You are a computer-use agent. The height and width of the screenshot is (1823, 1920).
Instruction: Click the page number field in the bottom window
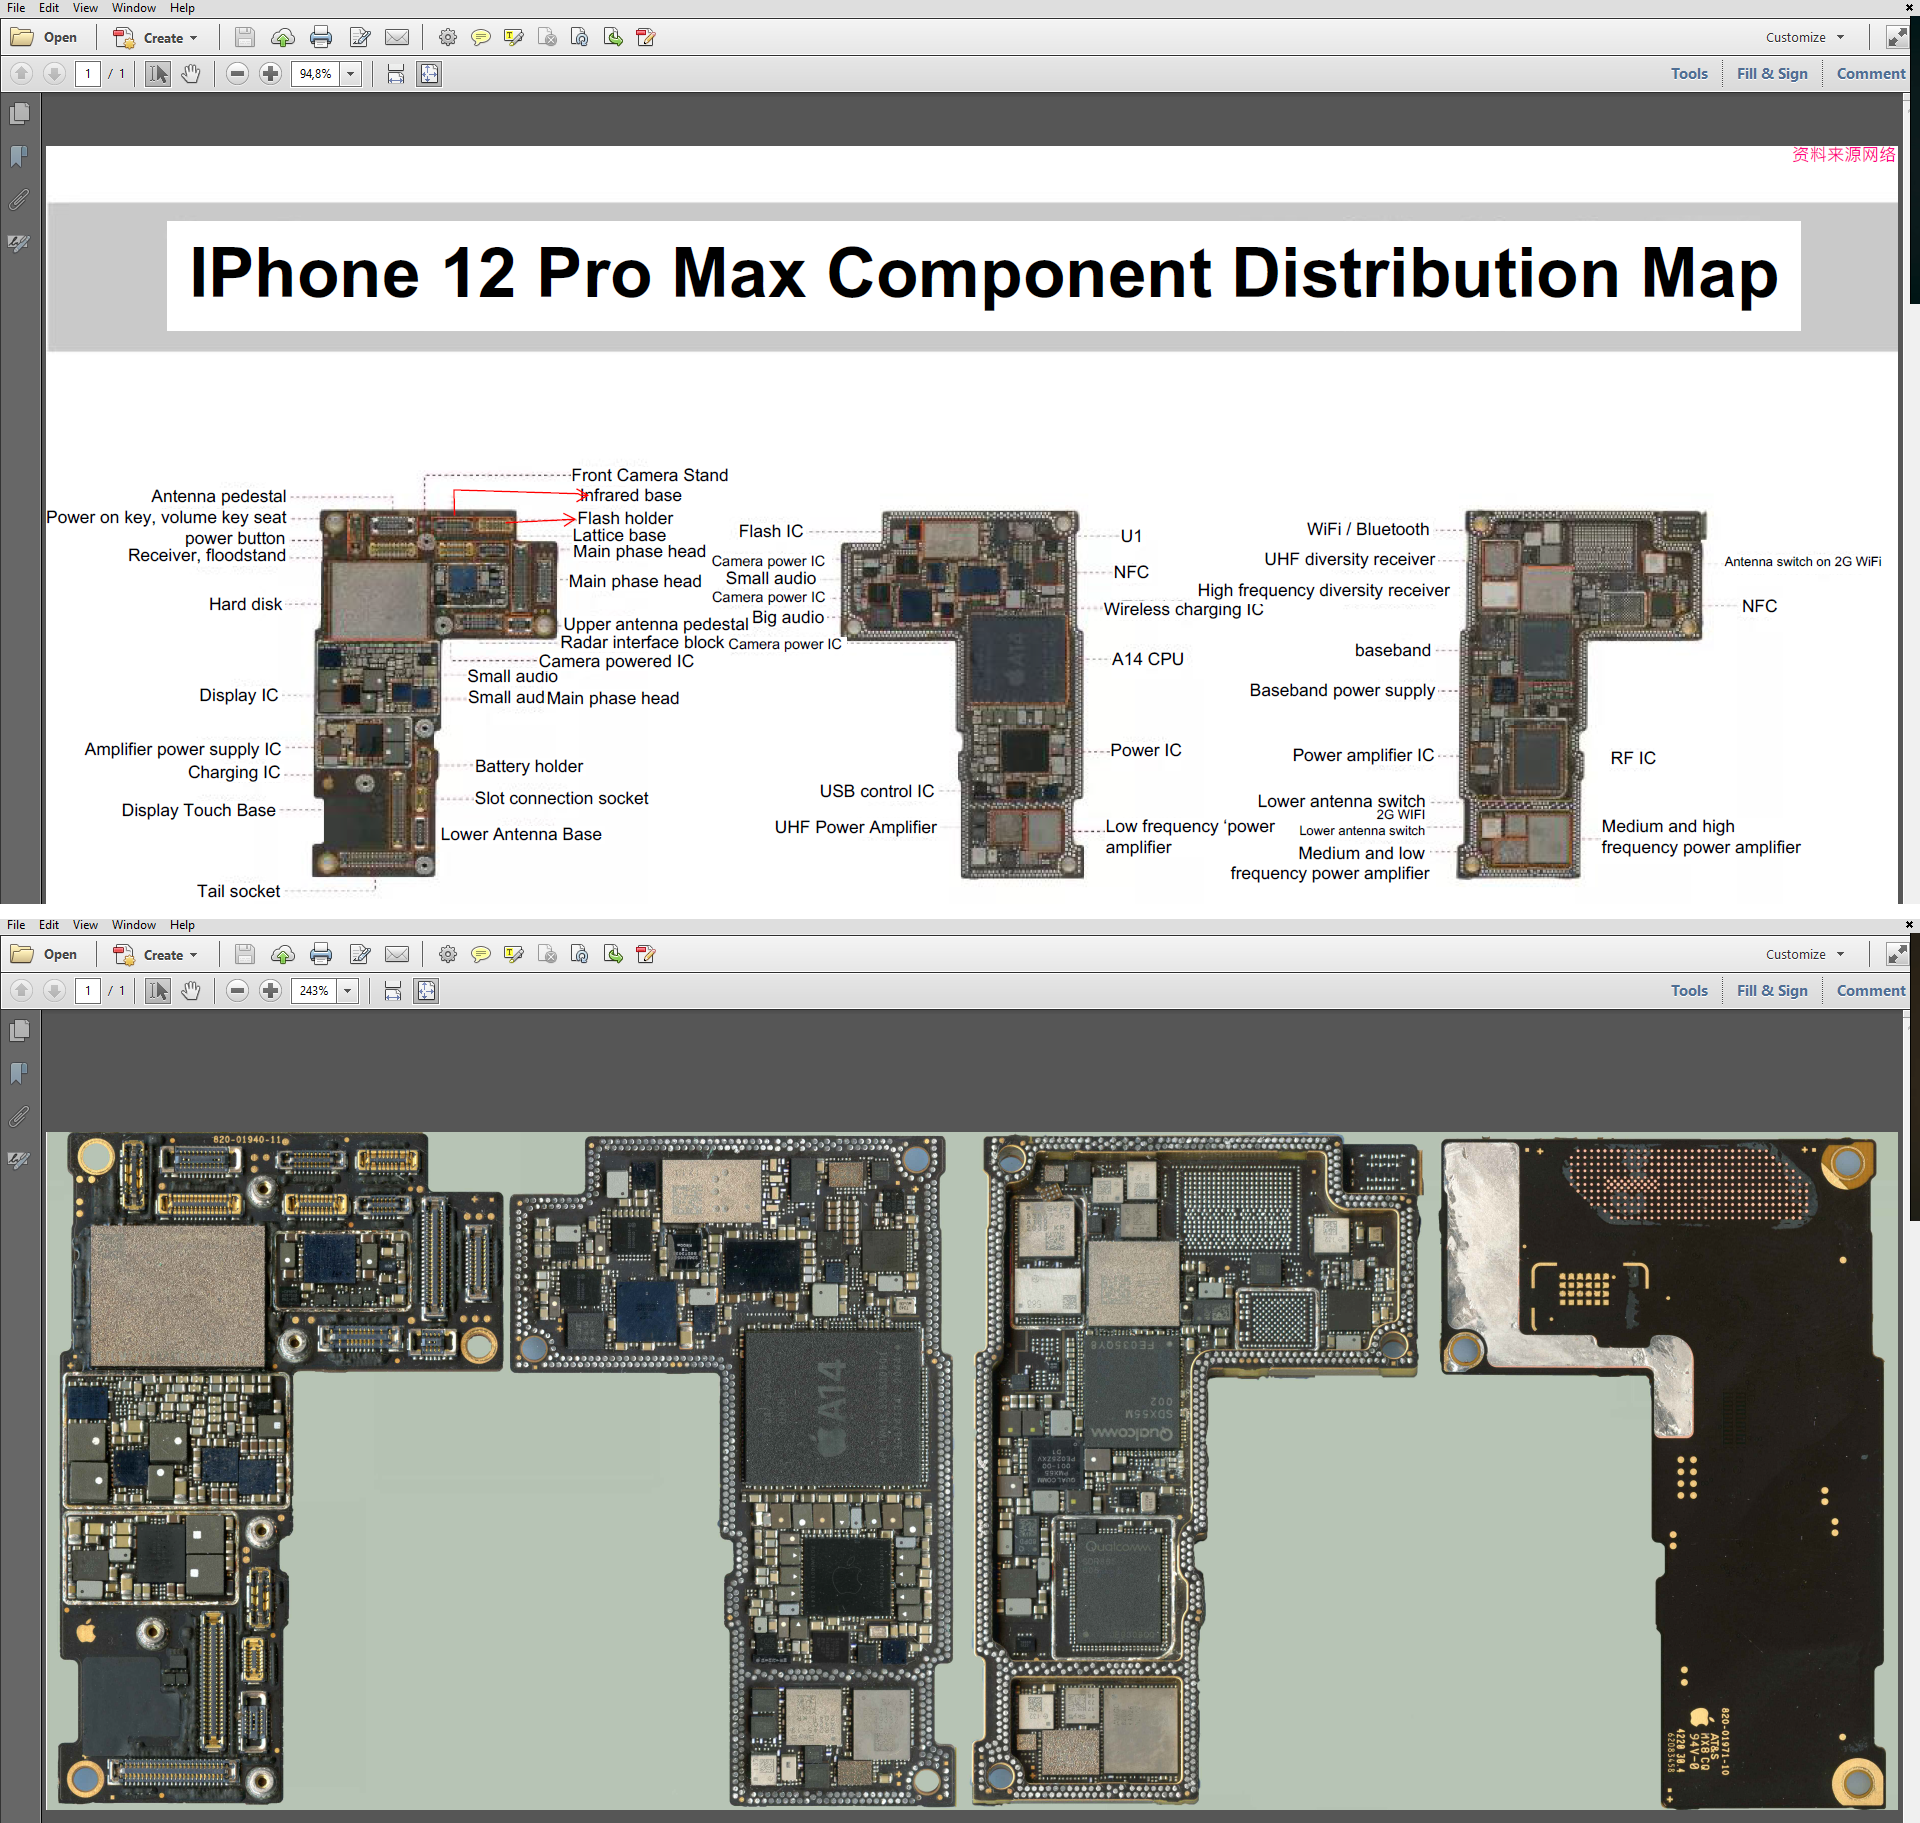(x=88, y=991)
